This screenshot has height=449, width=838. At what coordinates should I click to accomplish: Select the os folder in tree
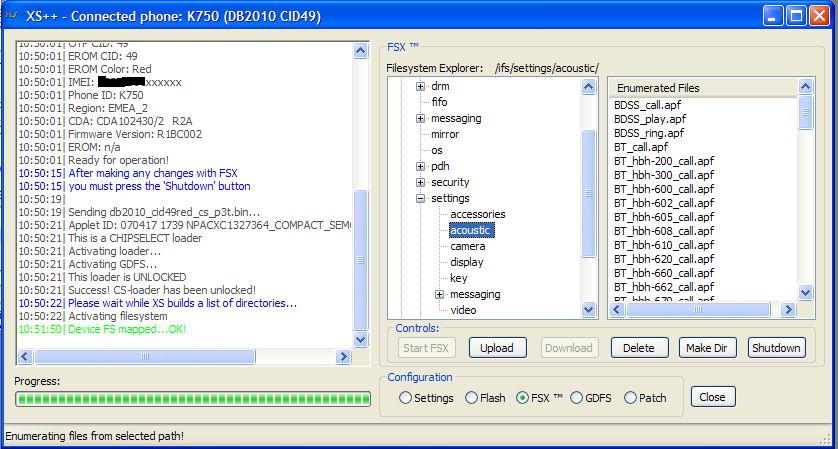(x=437, y=150)
